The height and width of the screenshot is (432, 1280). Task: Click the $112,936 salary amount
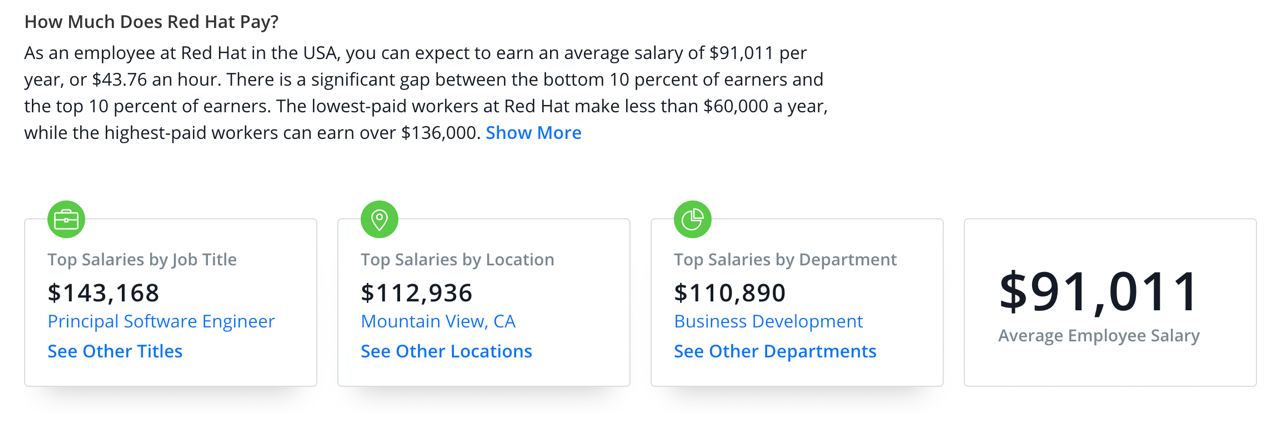tap(416, 292)
